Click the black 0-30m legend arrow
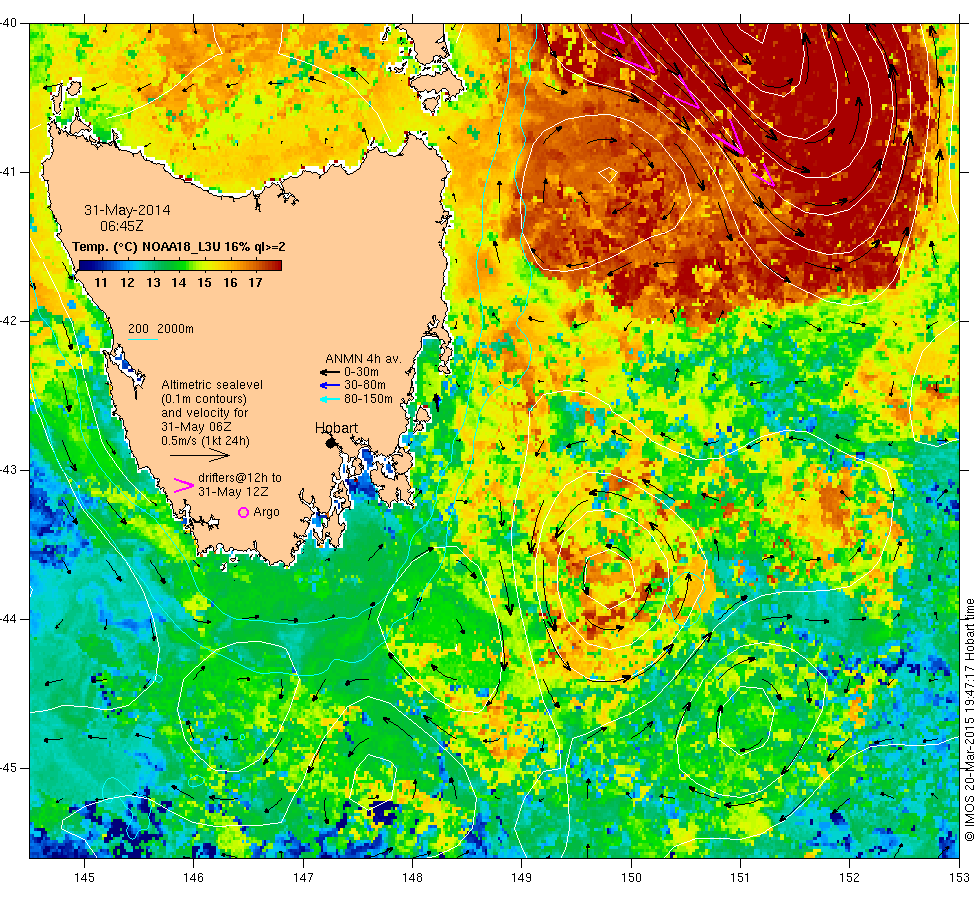The image size is (980, 900). (330, 372)
